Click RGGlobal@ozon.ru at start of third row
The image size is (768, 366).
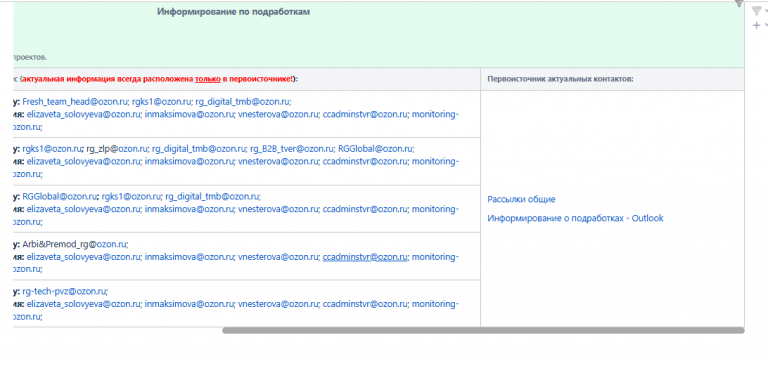(x=60, y=196)
